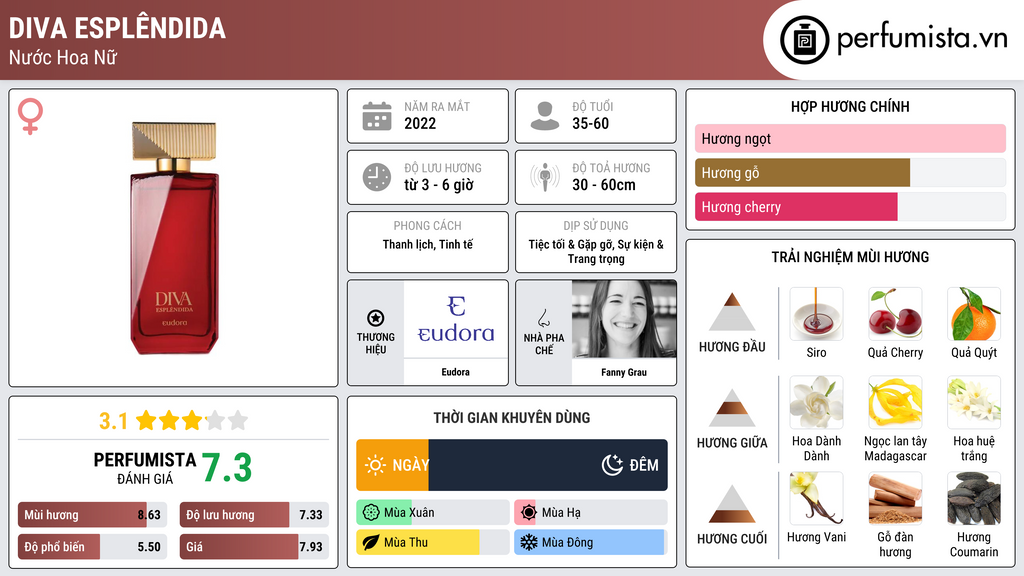Image resolution: width=1024 pixels, height=576 pixels.
Task: Click the Hương cherry accord bar
Action: tap(850, 207)
